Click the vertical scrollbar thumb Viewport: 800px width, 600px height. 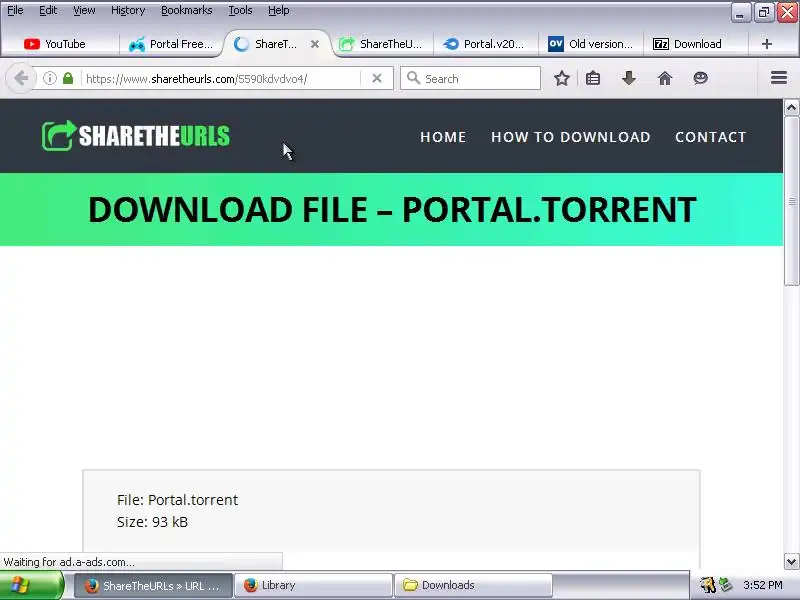tap(791, 201)
